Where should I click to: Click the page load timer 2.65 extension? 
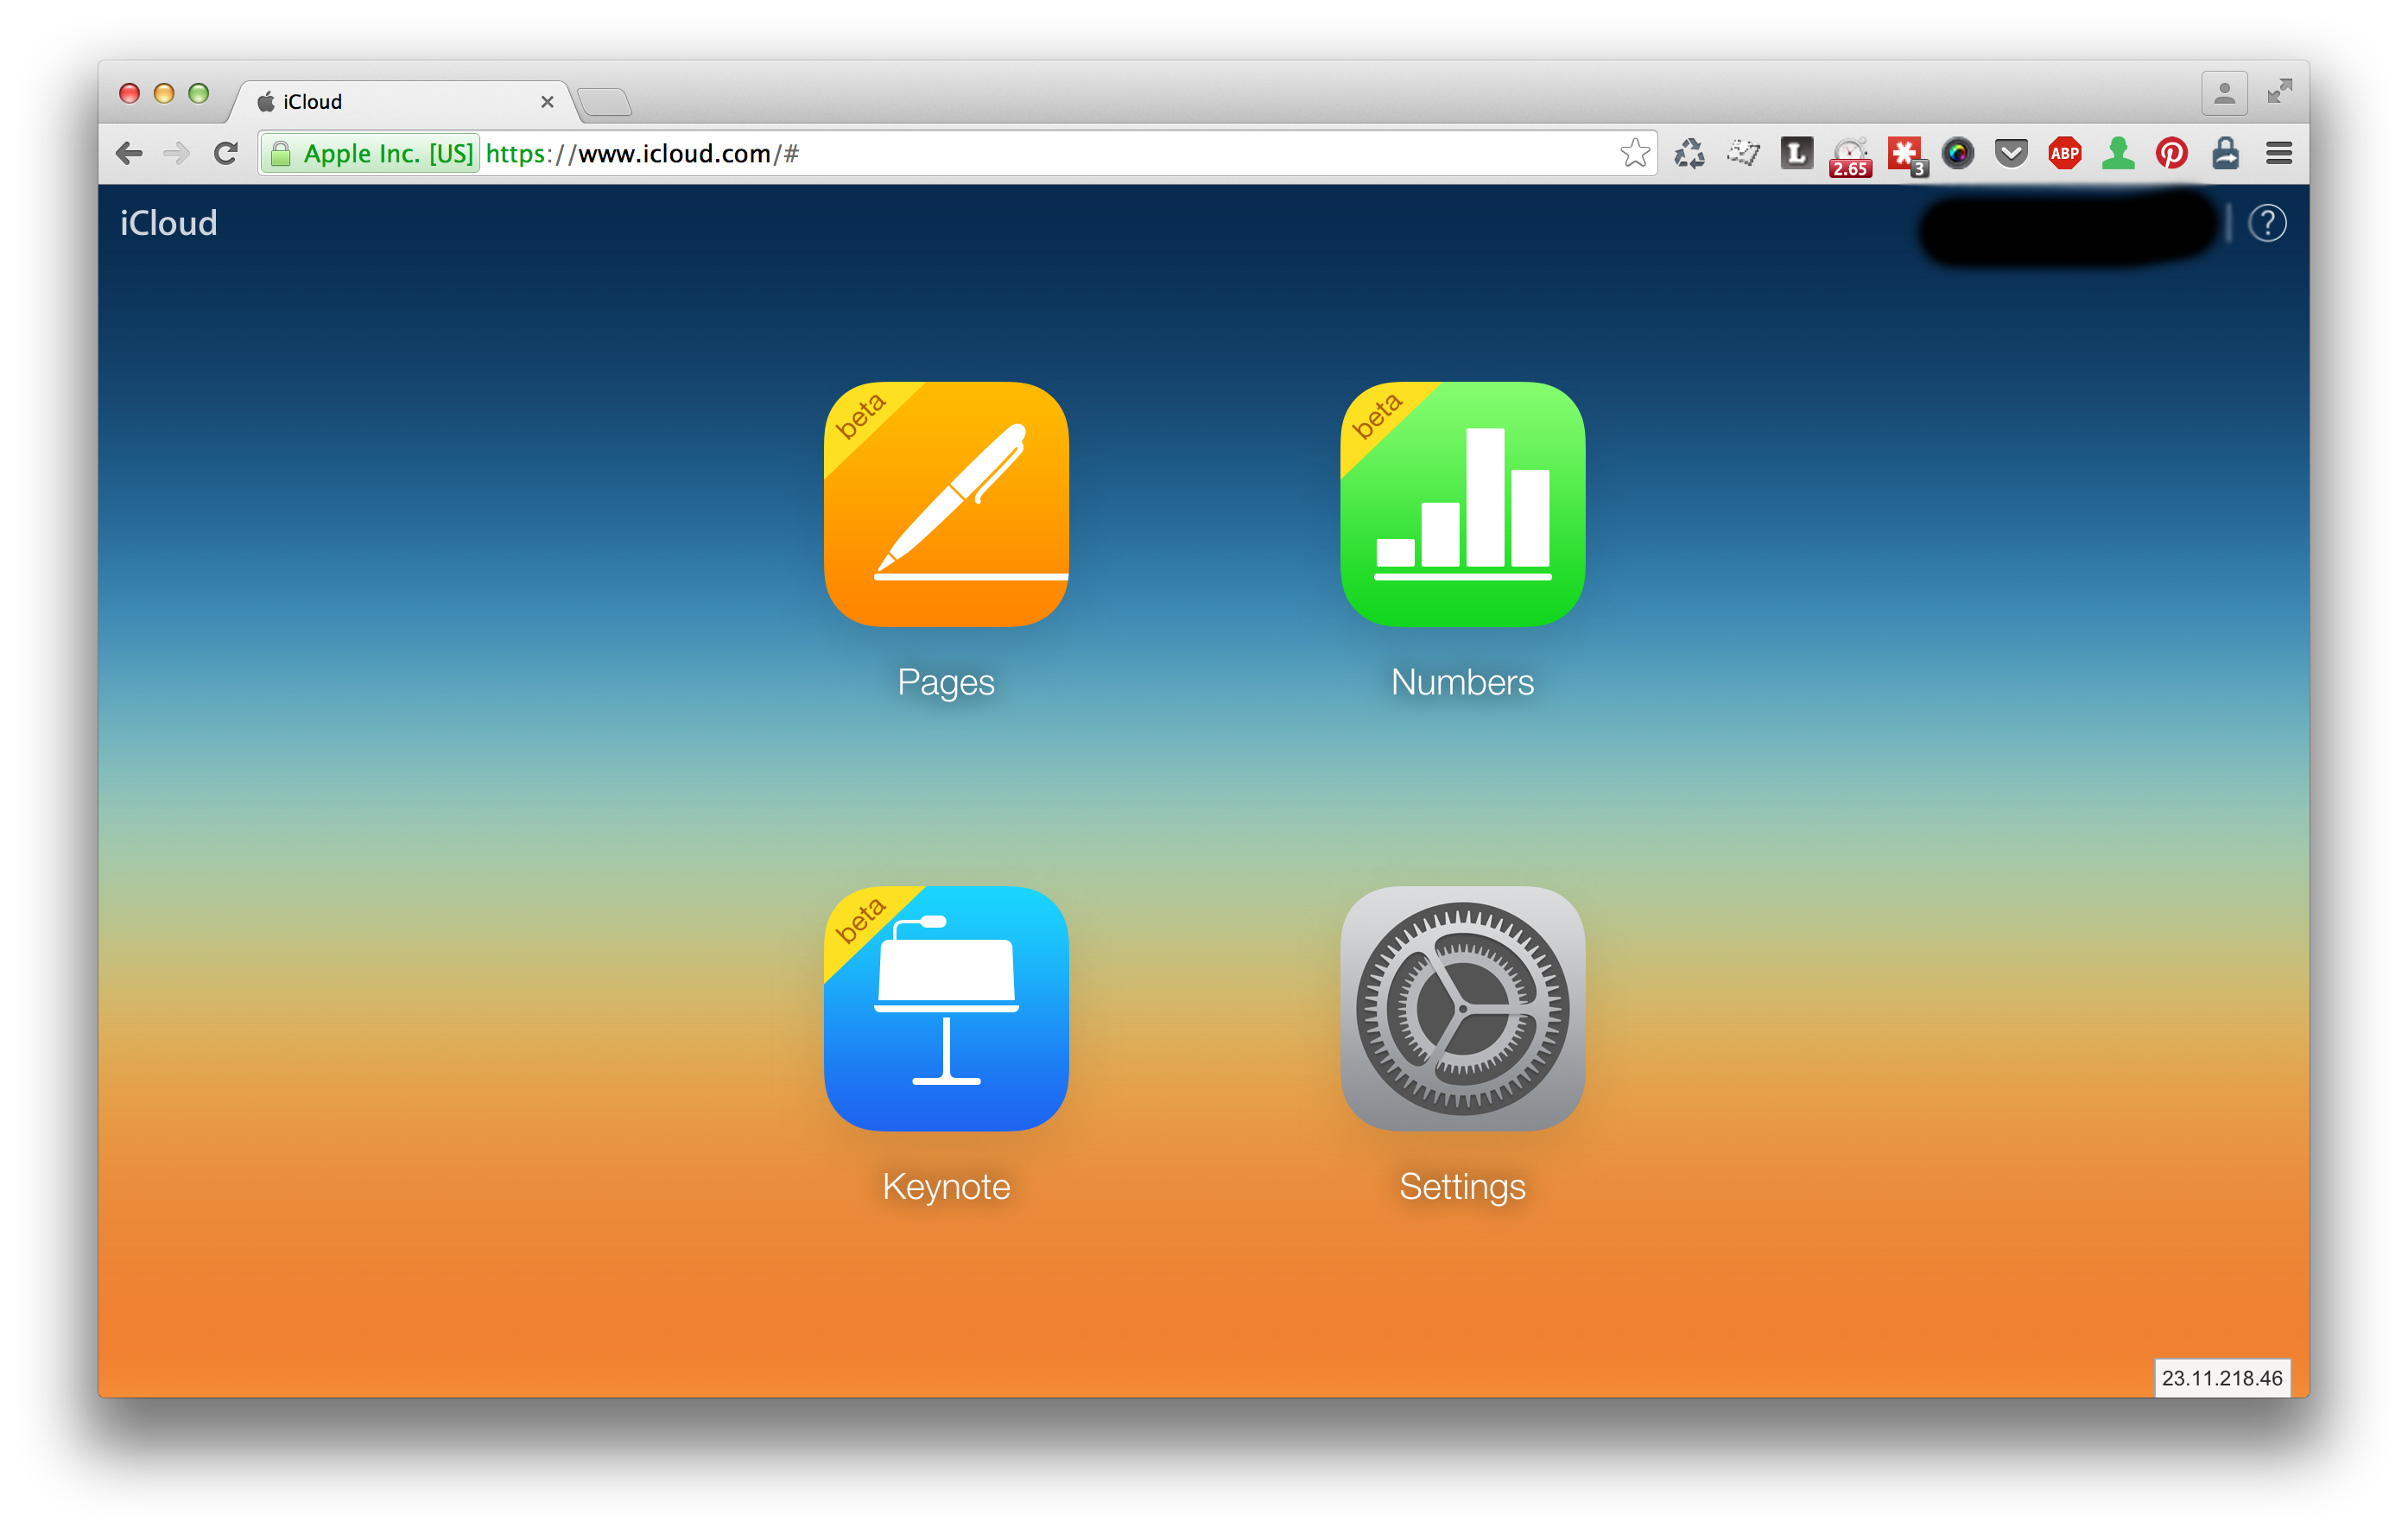[x=1849, y=155]
